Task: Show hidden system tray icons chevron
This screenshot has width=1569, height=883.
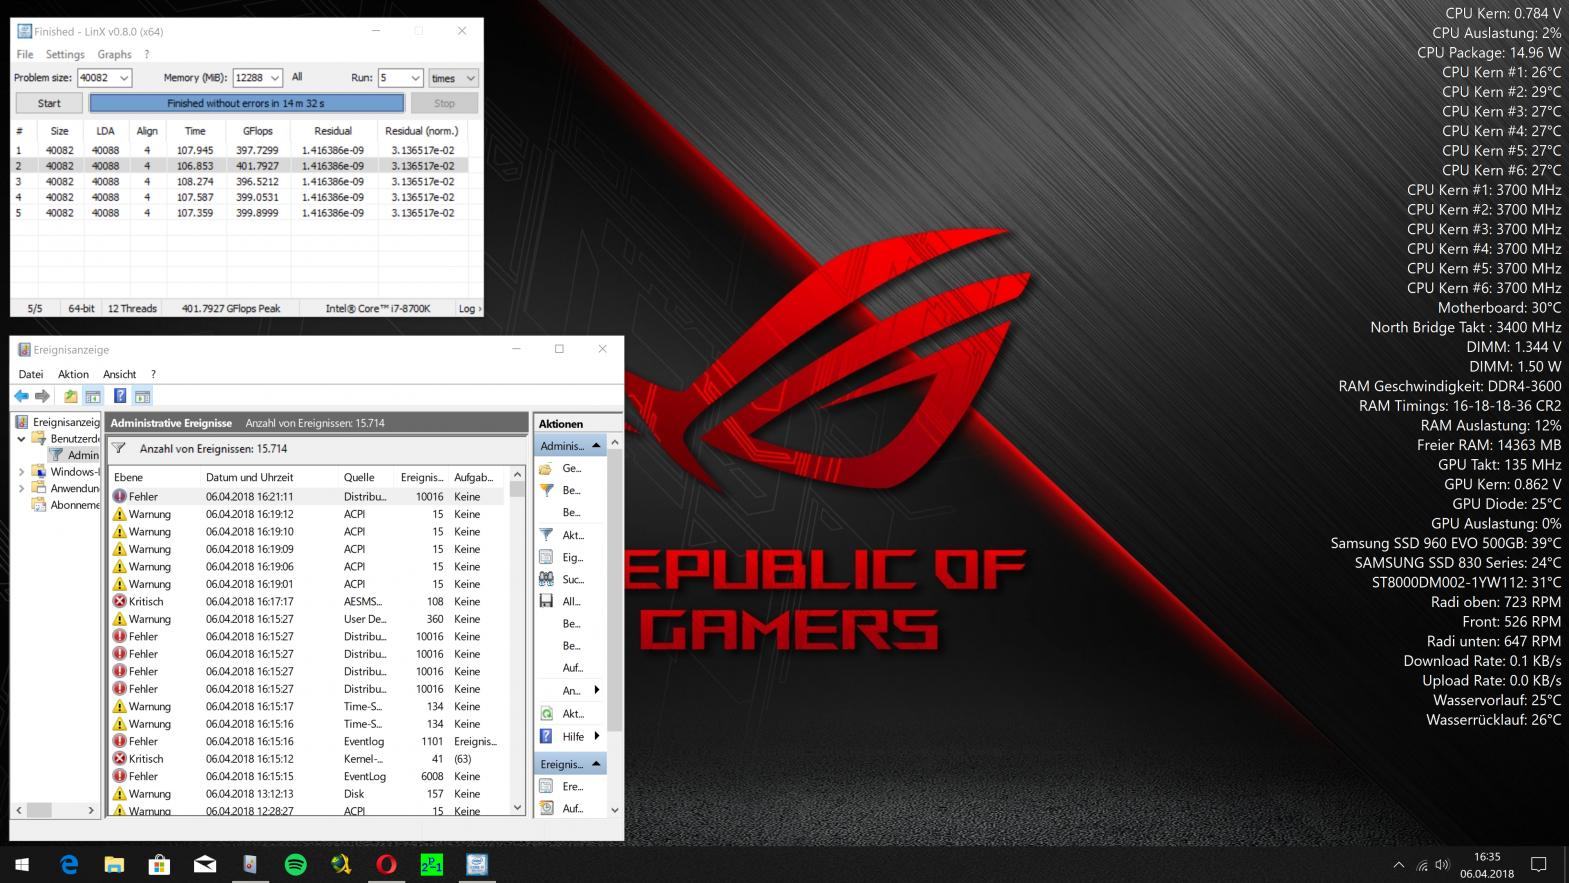Action: (1398, 865)
